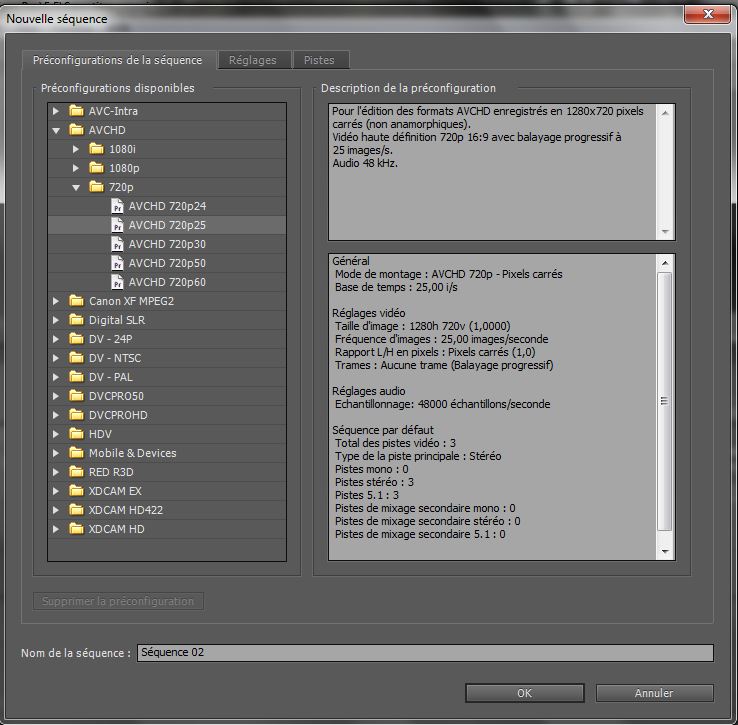Click the AVCHD 720p30 preset file icon
The height and width of the screenshot is (725, 738).
(x=117, y=244)
